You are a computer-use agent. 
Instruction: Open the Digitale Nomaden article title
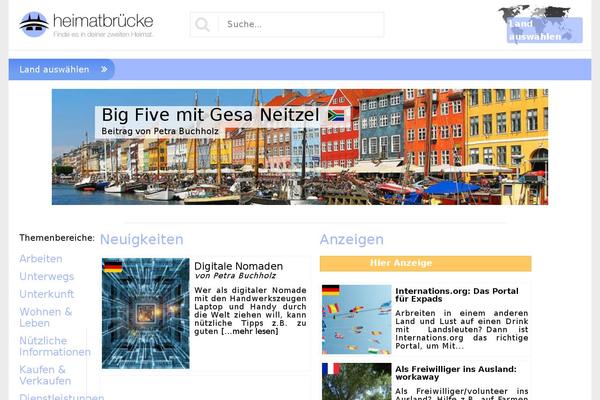(x=238, y=266)
